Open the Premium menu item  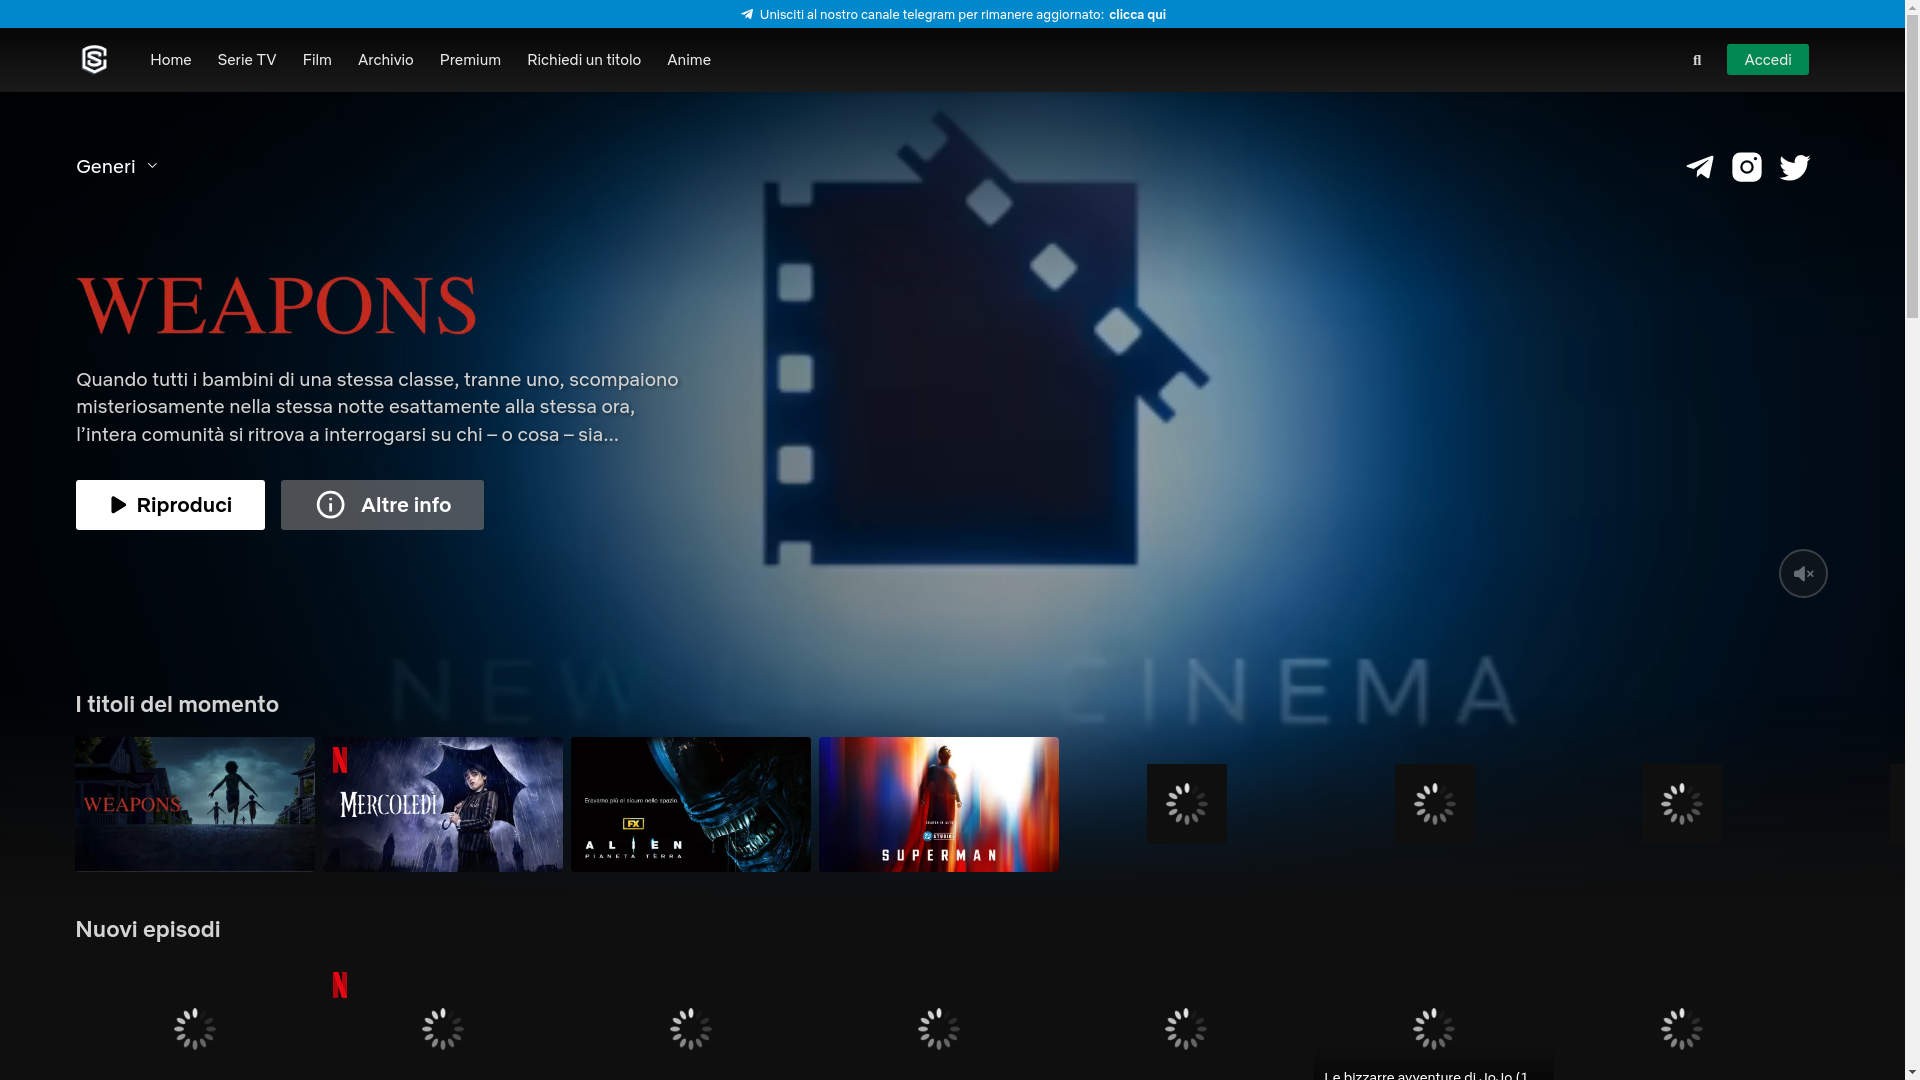click(x=470, y=60)
